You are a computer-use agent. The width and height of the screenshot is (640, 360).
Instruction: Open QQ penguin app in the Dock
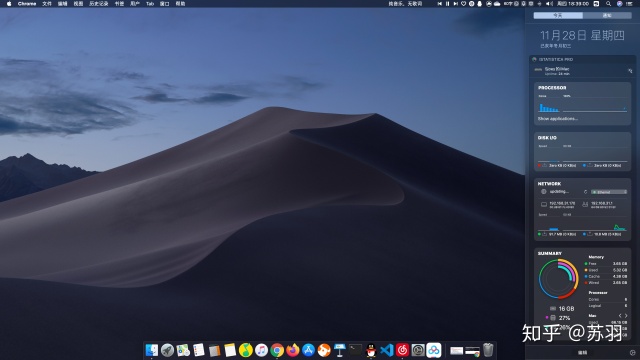[371, 350]
